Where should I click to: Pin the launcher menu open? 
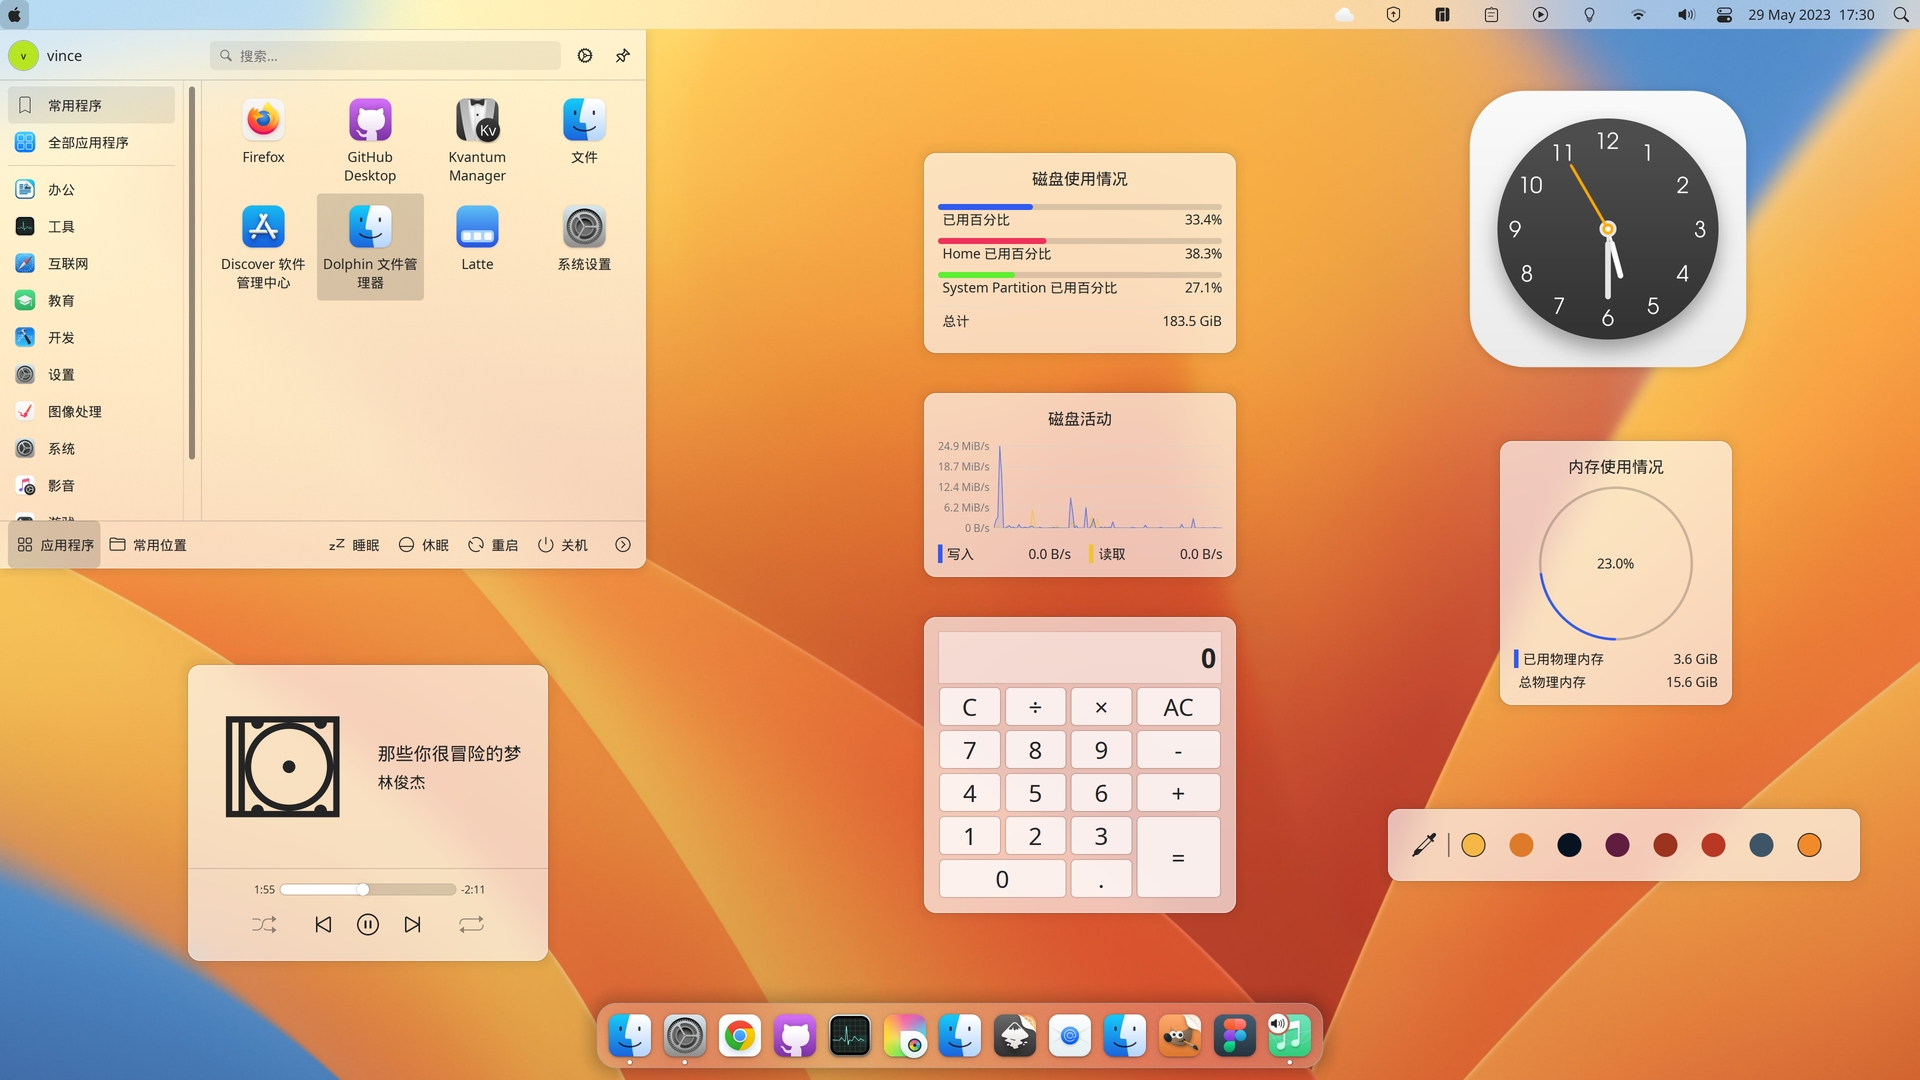coord(623,56)
